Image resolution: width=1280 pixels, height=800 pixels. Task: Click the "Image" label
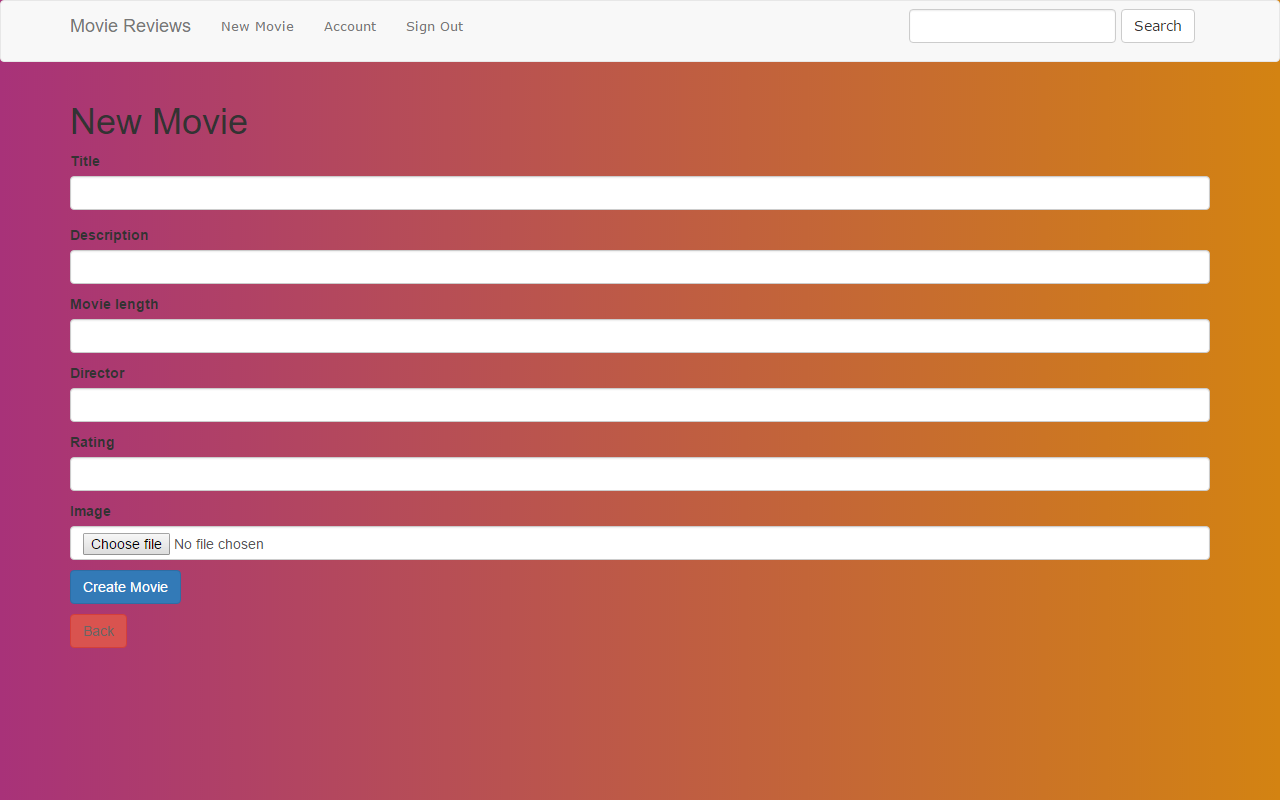click(x=90, y=511)
